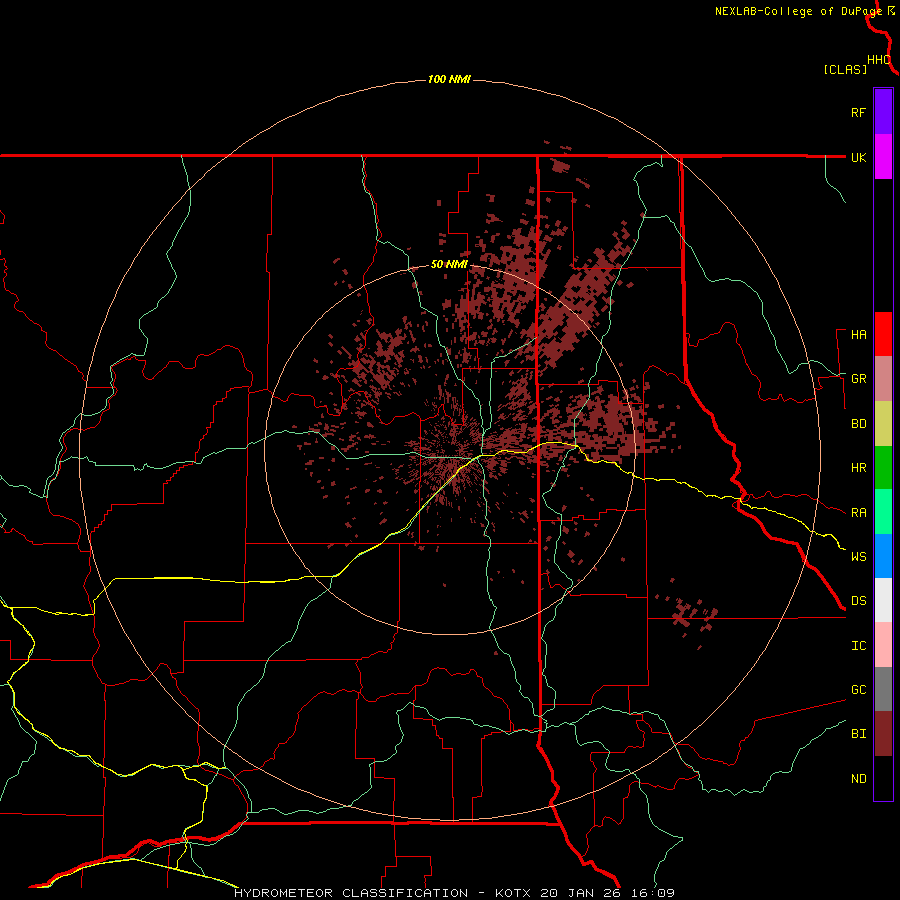Click the IC legend label
The image size is (900, 900).
pos(858,646)
